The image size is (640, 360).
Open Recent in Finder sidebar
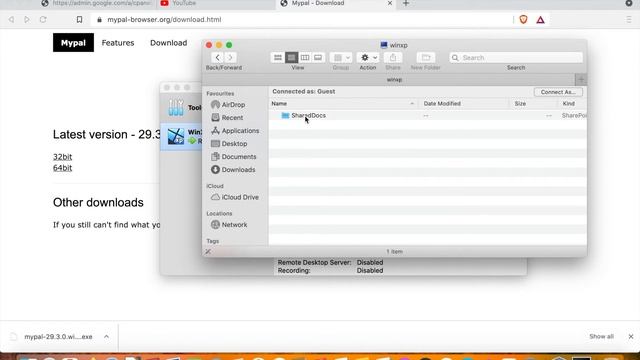click(x=227, y=118)
